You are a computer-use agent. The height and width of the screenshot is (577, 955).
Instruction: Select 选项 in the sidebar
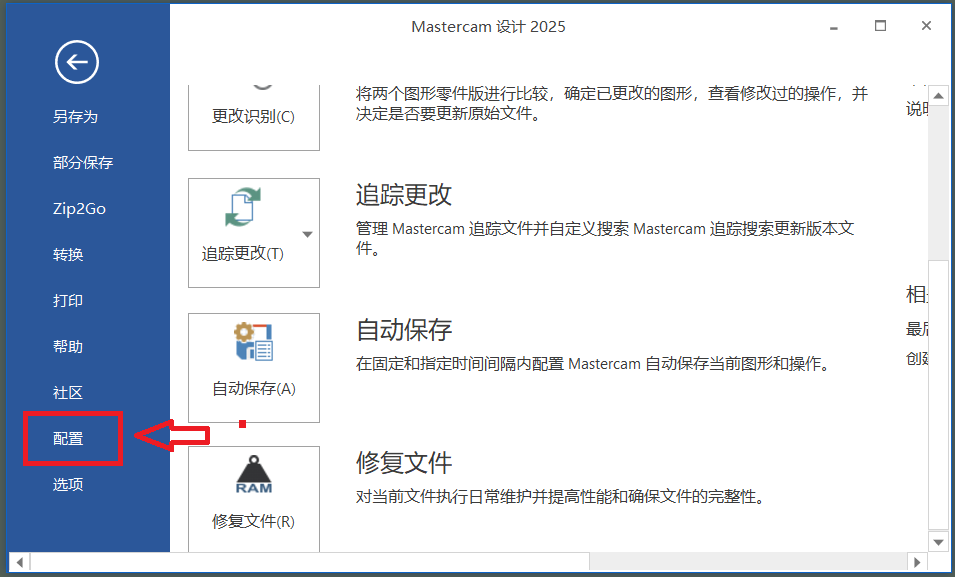(x=68, y=484)
